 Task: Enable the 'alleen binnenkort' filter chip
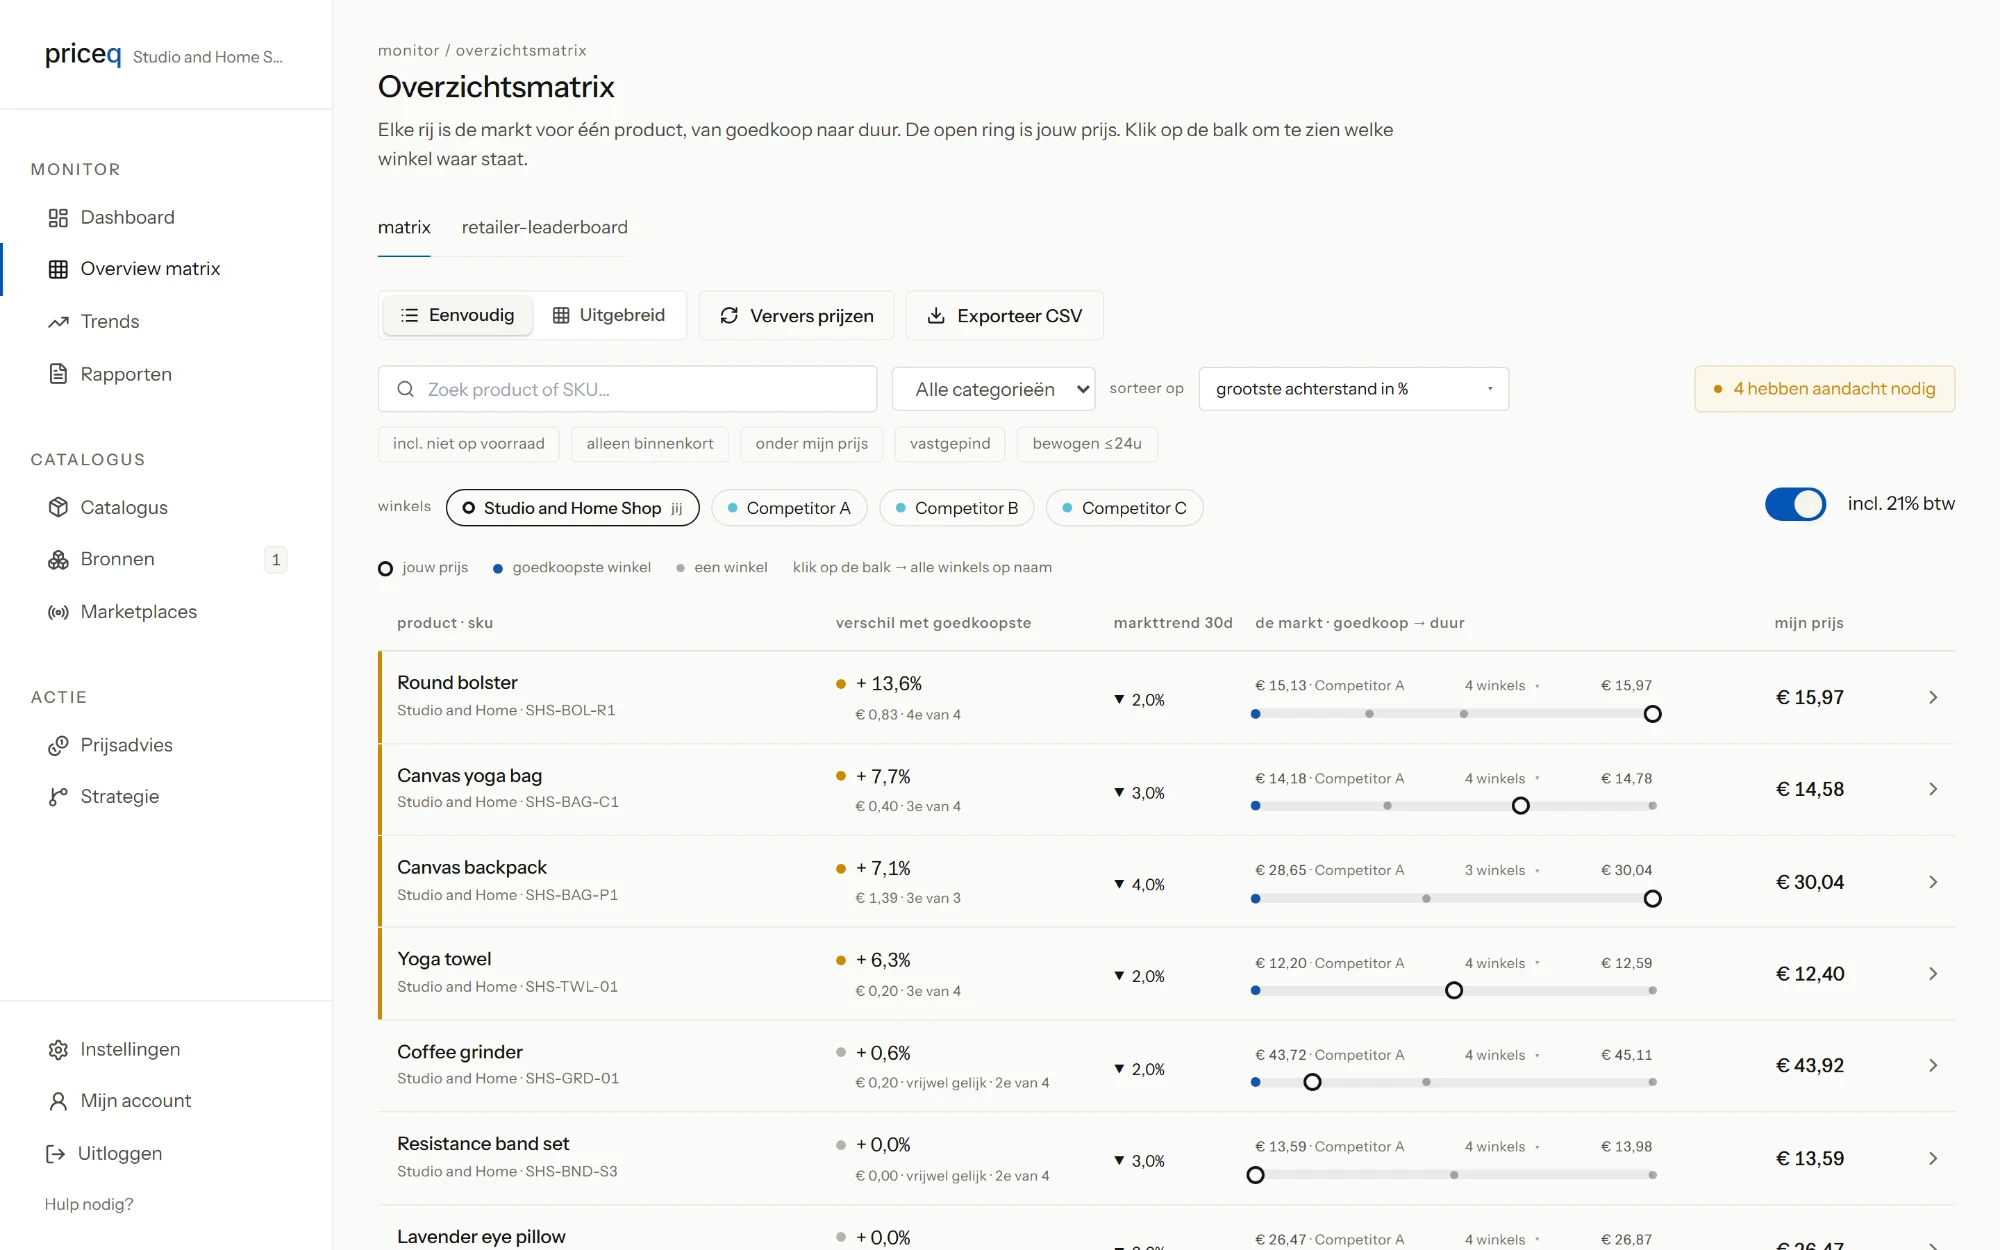point(650,444)
